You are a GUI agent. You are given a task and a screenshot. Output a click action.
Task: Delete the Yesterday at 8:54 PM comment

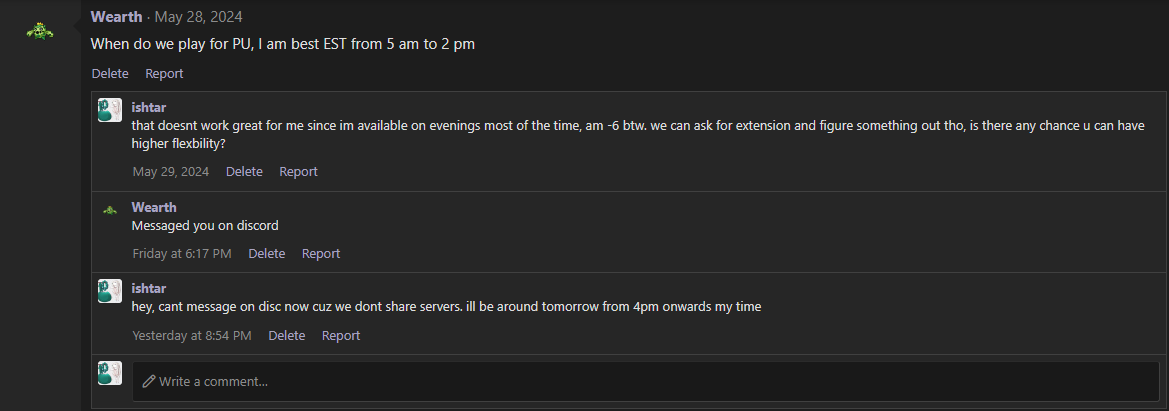[x=287, y=336]
